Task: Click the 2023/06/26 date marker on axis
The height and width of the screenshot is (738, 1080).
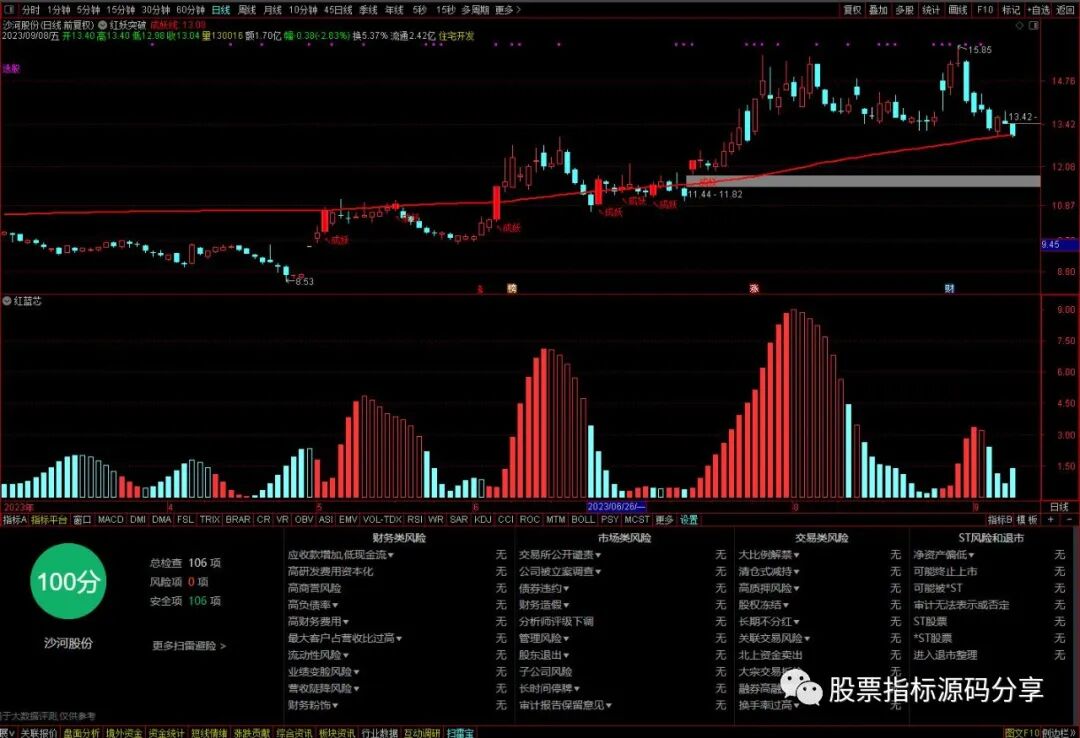Action: (x=616, y=507)
